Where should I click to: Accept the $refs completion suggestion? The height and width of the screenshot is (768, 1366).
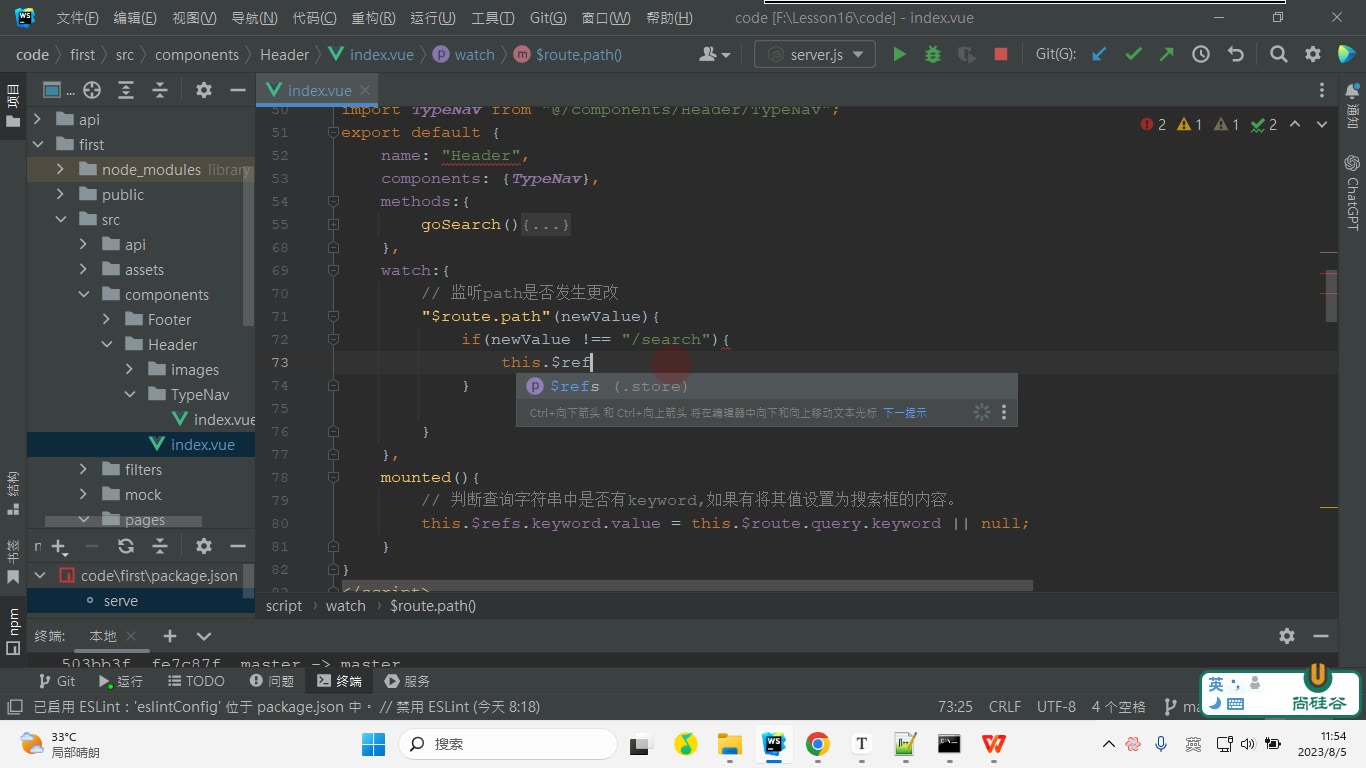[766, 386]
